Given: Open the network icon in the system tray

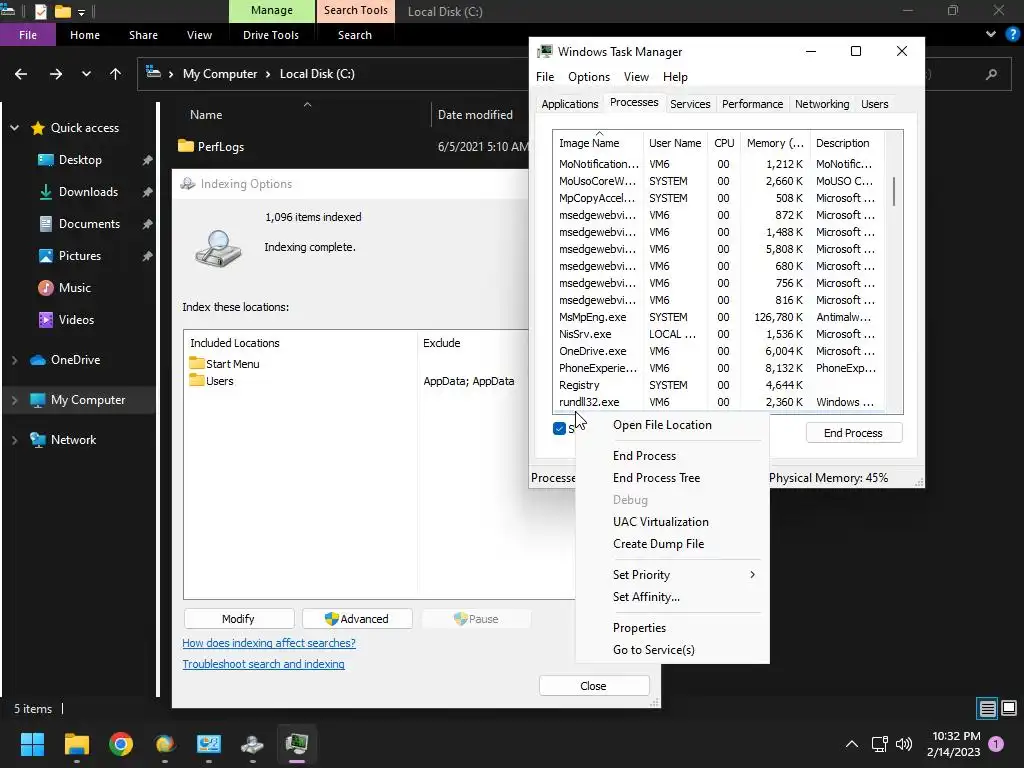Looking at the screenshot, I should (879, 744).
